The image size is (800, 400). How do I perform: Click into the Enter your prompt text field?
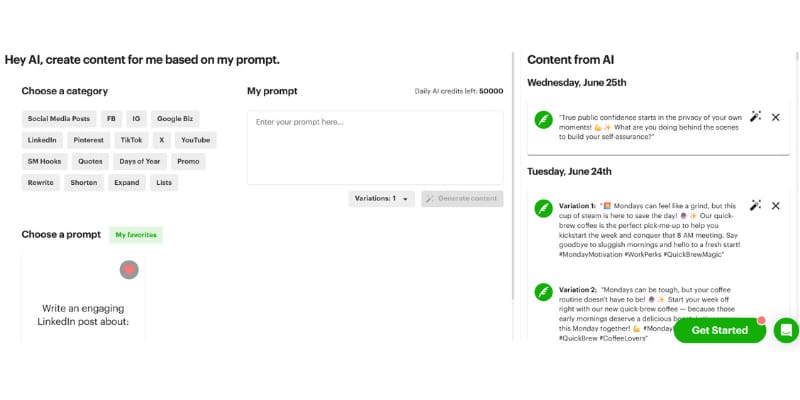(x=375, y=146)
